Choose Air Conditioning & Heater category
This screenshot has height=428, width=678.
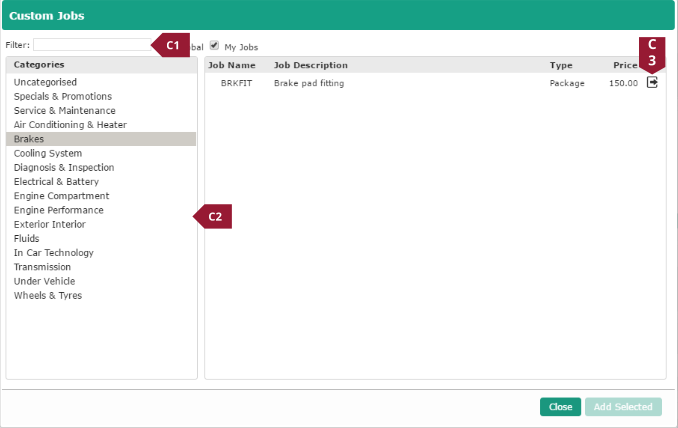tap(70, 125)
